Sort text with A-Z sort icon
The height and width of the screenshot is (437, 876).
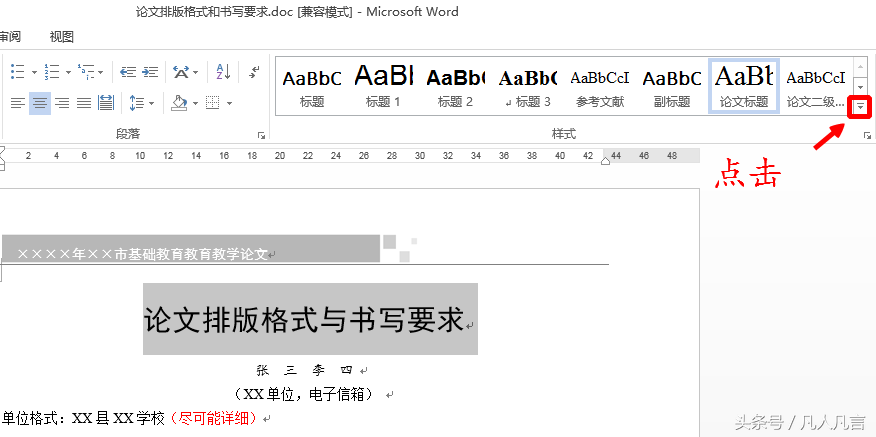(223, 72)
